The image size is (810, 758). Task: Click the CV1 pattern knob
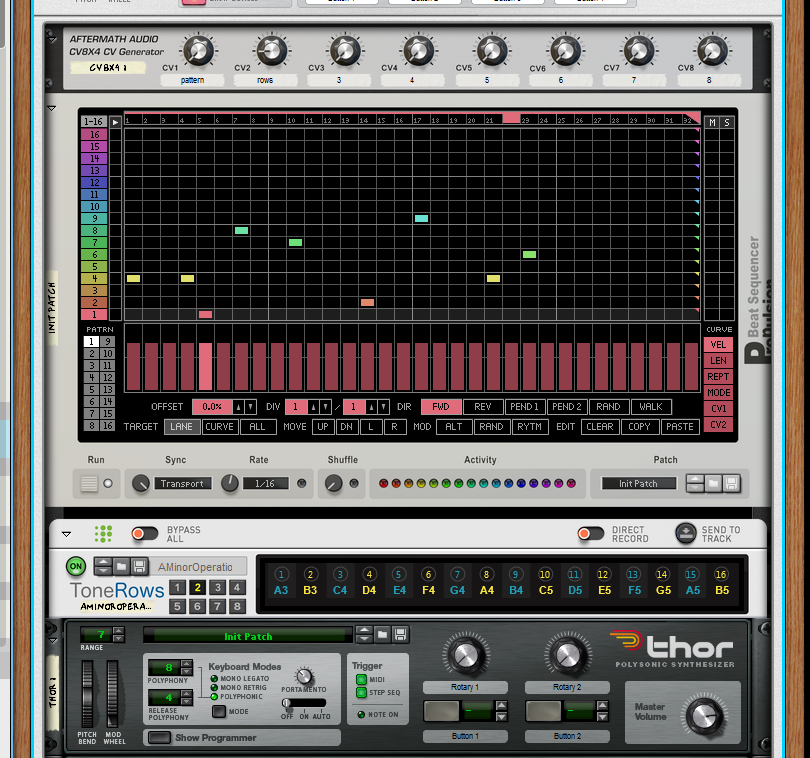click(198, 51)
